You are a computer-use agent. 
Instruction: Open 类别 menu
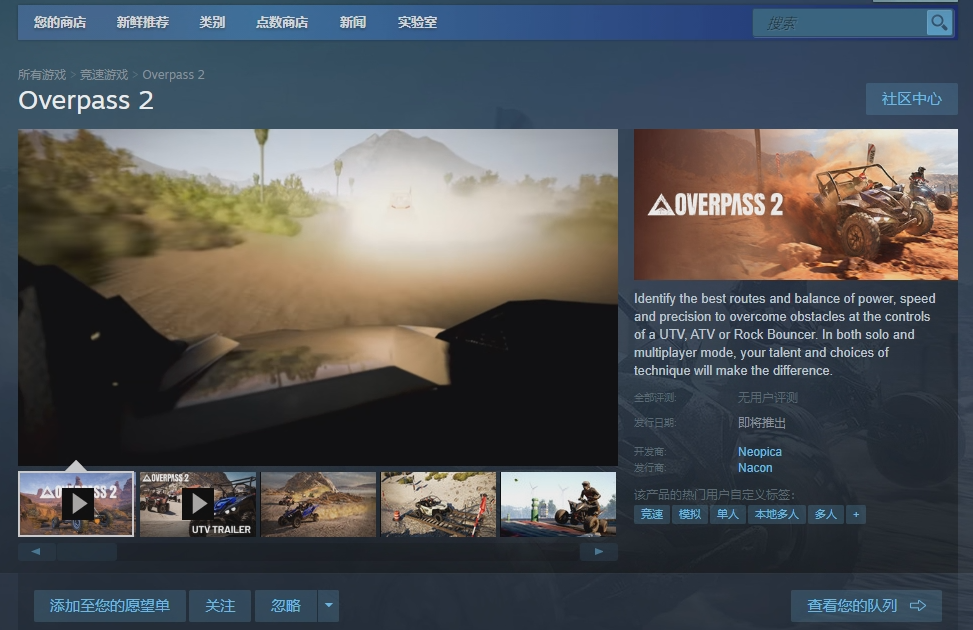(x=212, y=23)
